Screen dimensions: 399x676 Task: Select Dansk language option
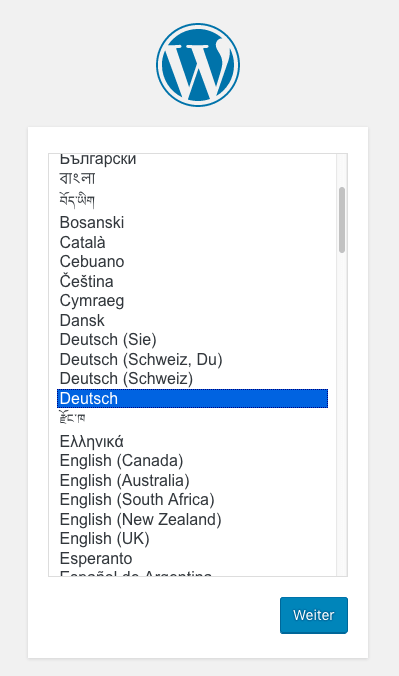pyautogui.click(x=192, y=320)
